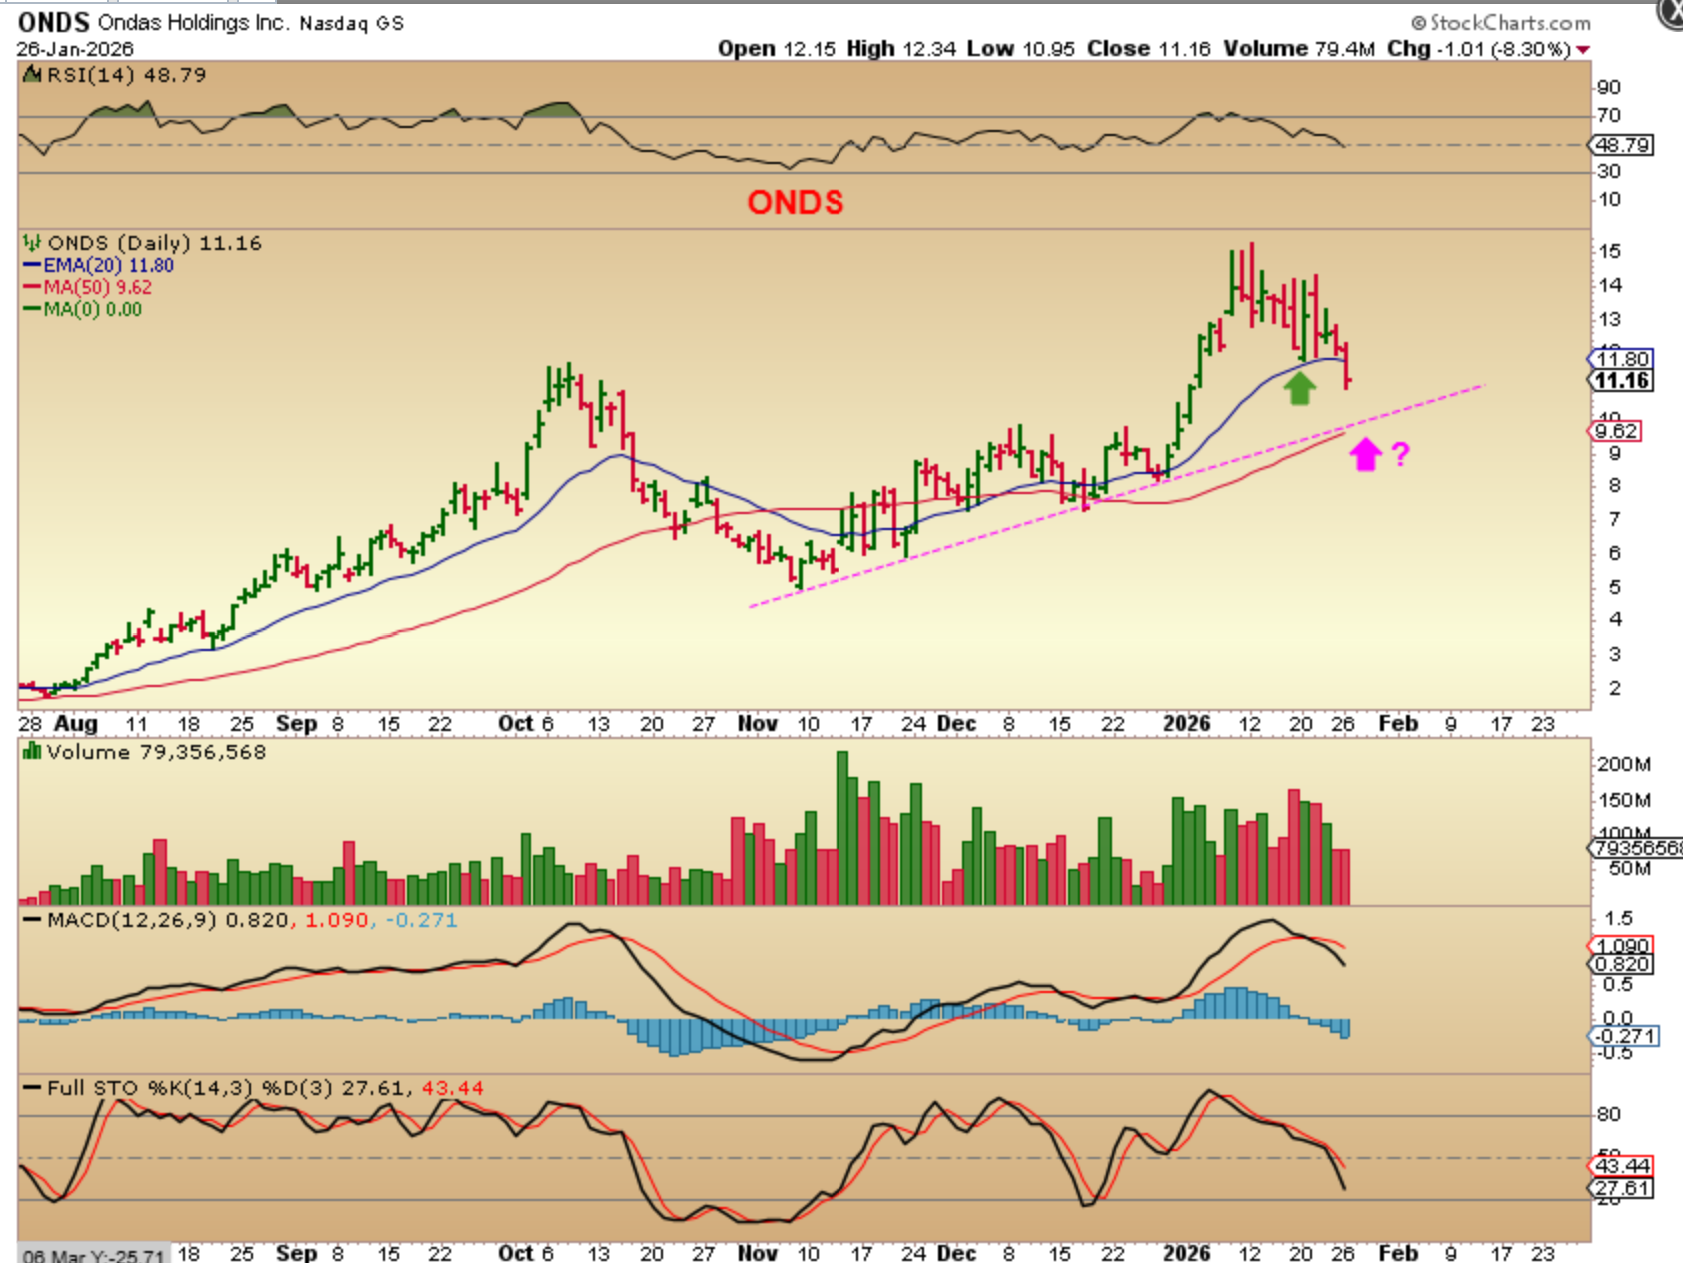Click the 90 tick on the RSI axis
Image resolution: width=1683 pixels, height=1263 pixels.
click(x=1609, y=88)
